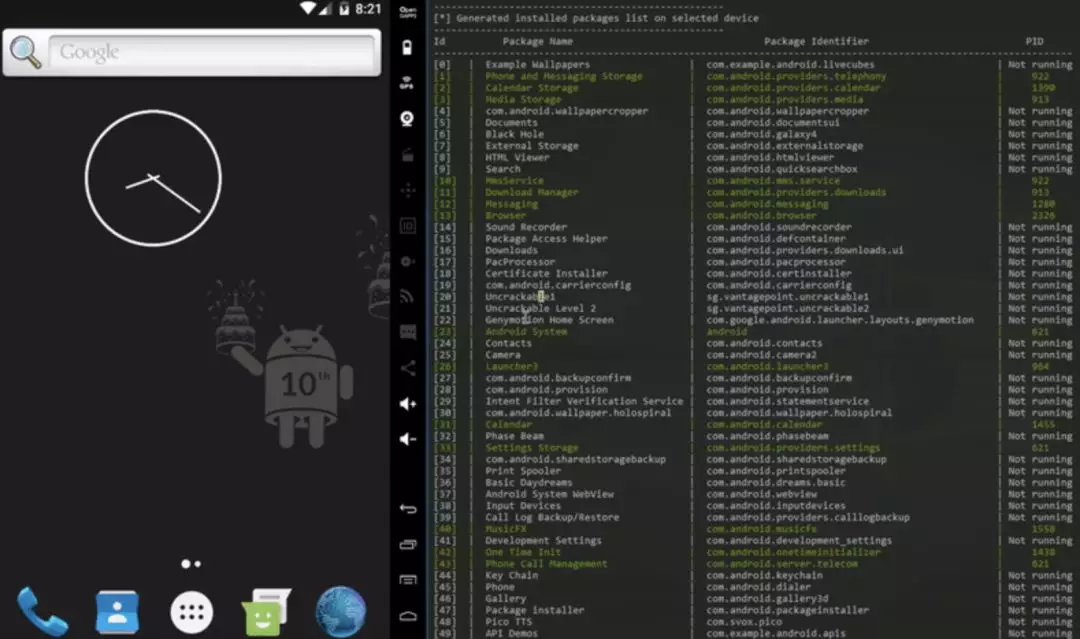The image size is (1080, 639).
Task: Tap the Android menu button in the toolbar
Action: (408, 580)
